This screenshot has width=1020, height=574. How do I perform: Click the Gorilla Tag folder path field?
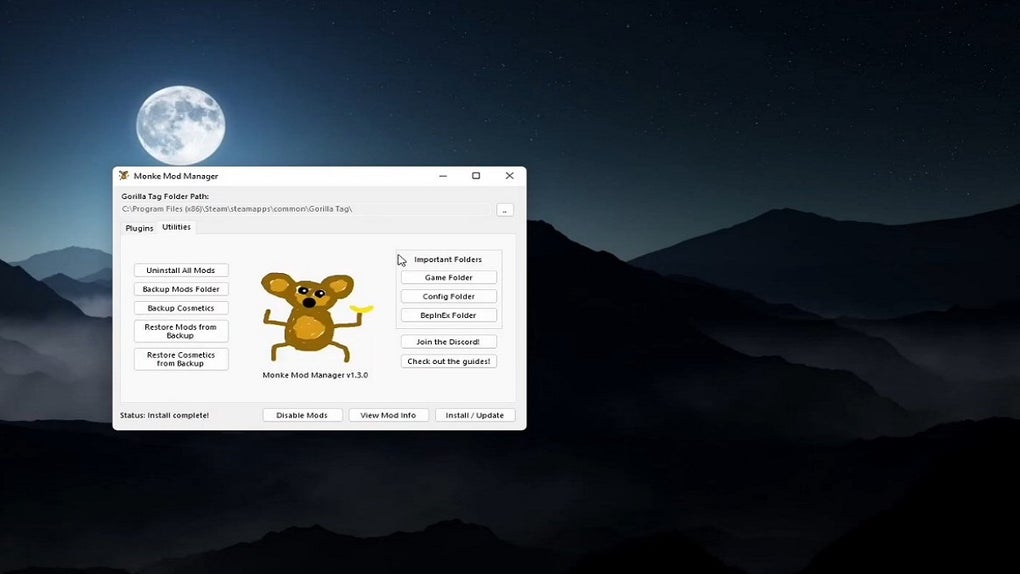[x=306, y=209]
